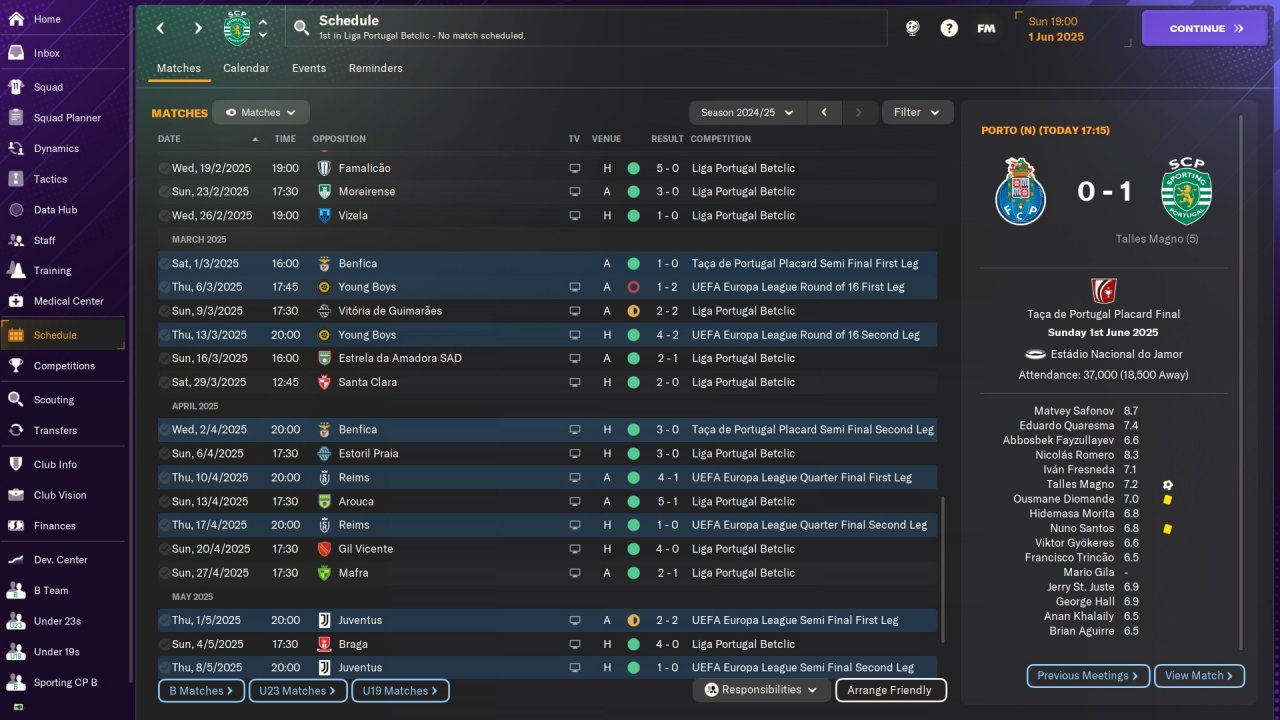Click the FM logo menu icon
1280x720 pixels.
click(986, 28)
